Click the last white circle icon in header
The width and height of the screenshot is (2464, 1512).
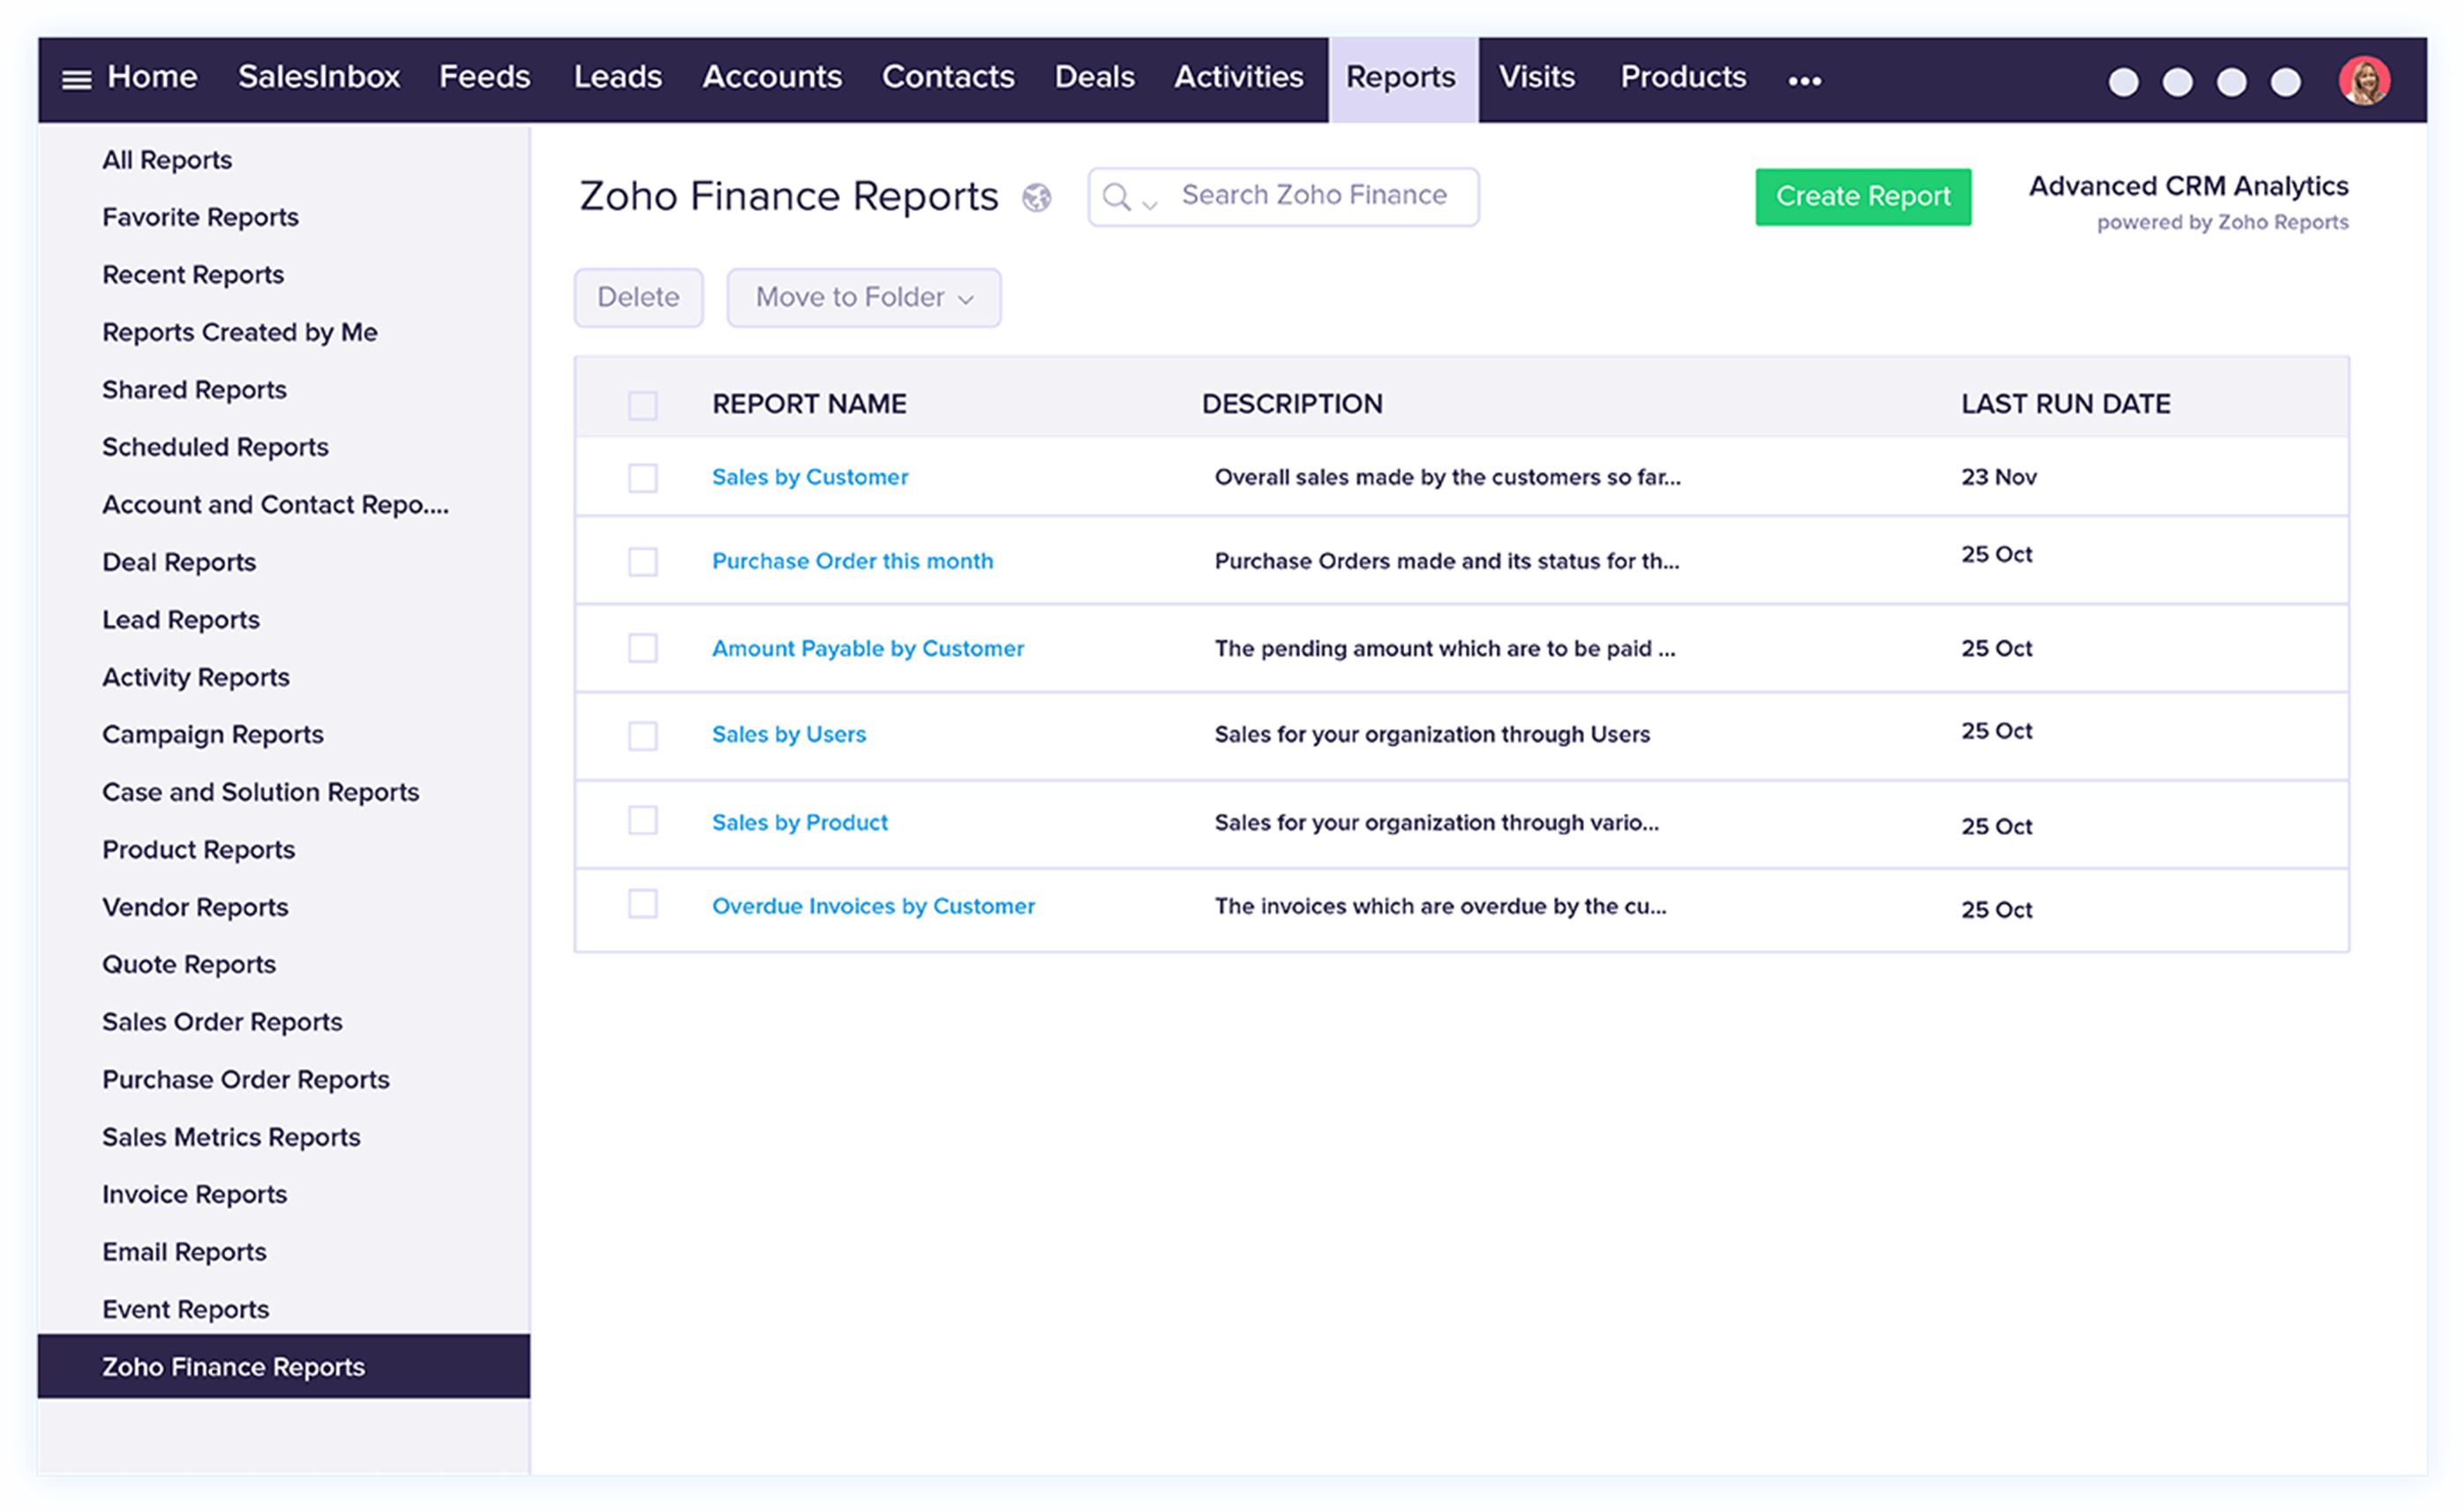point(2285,82)
